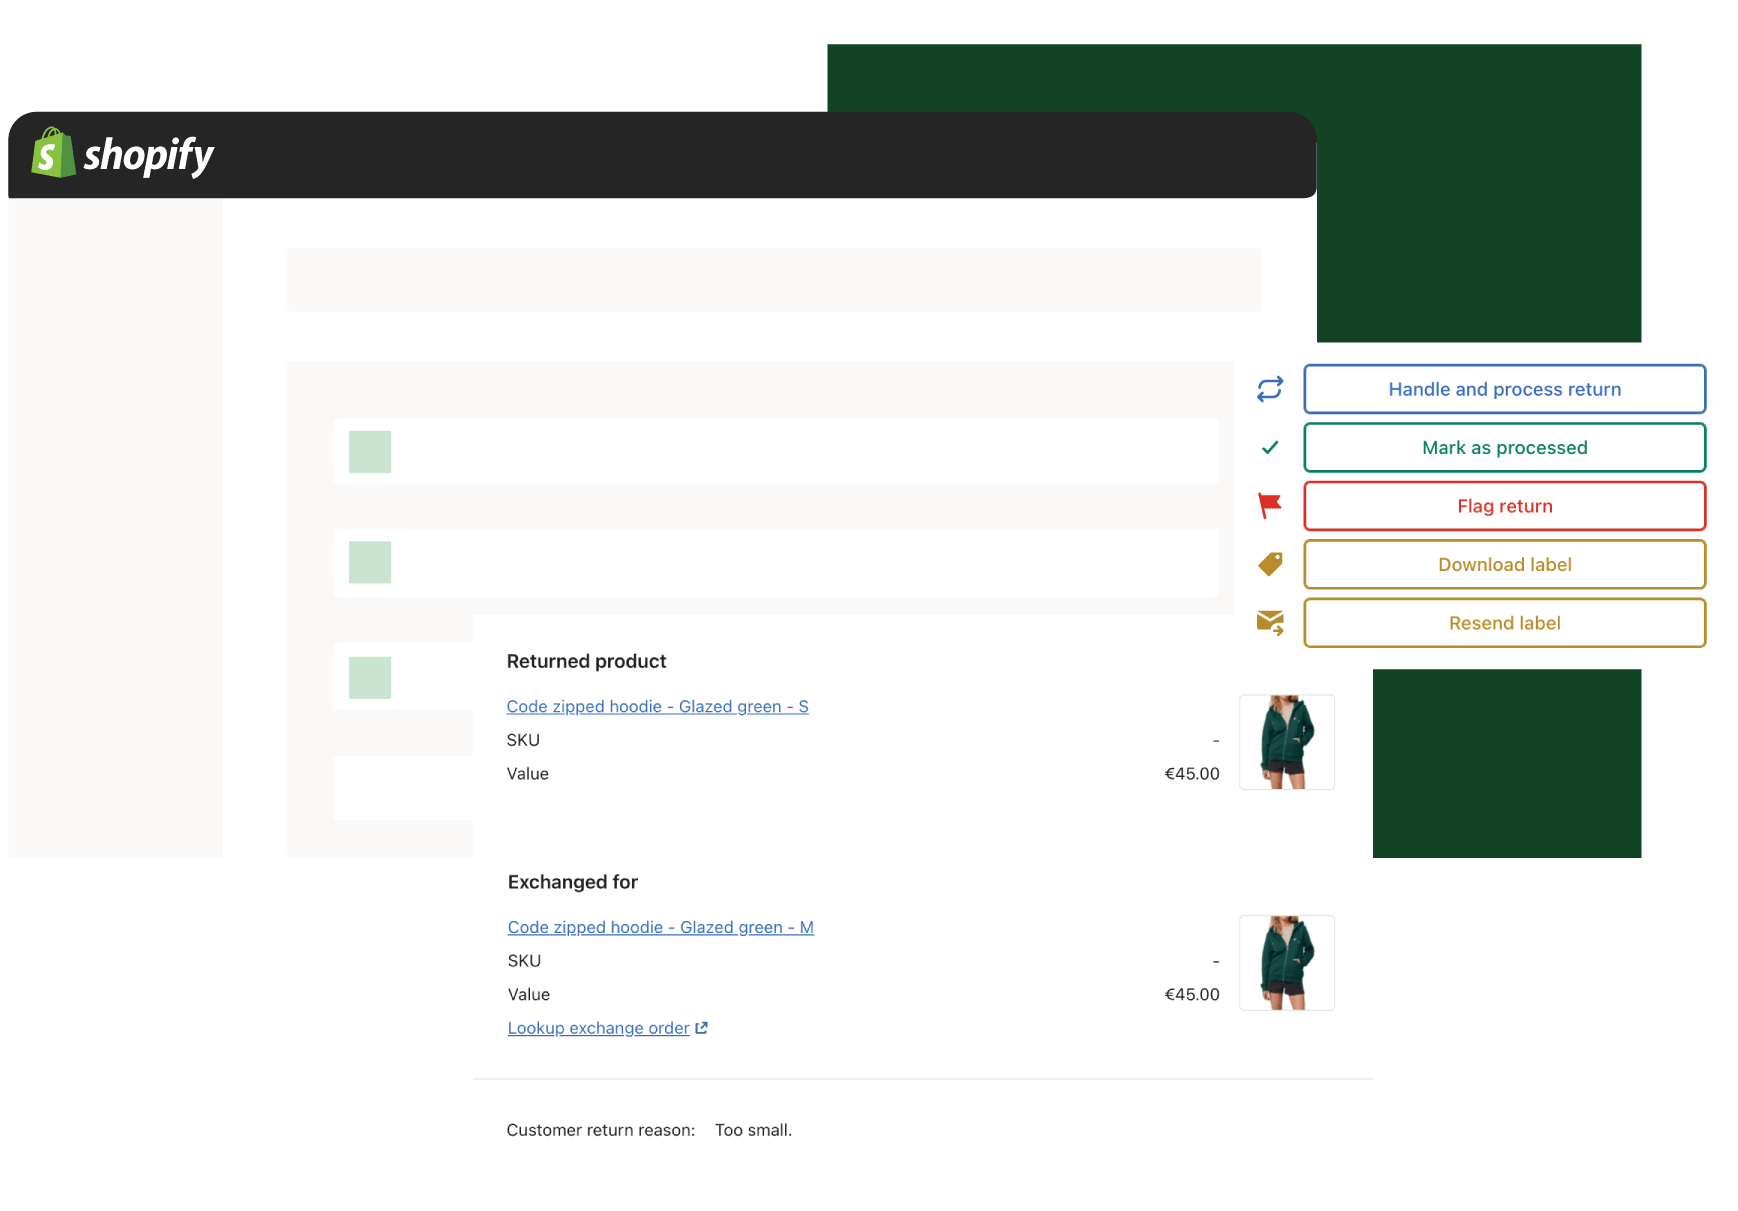Click the first green square list placeholder
This screenshot has height=1211, width=1738.
(370, 452)
